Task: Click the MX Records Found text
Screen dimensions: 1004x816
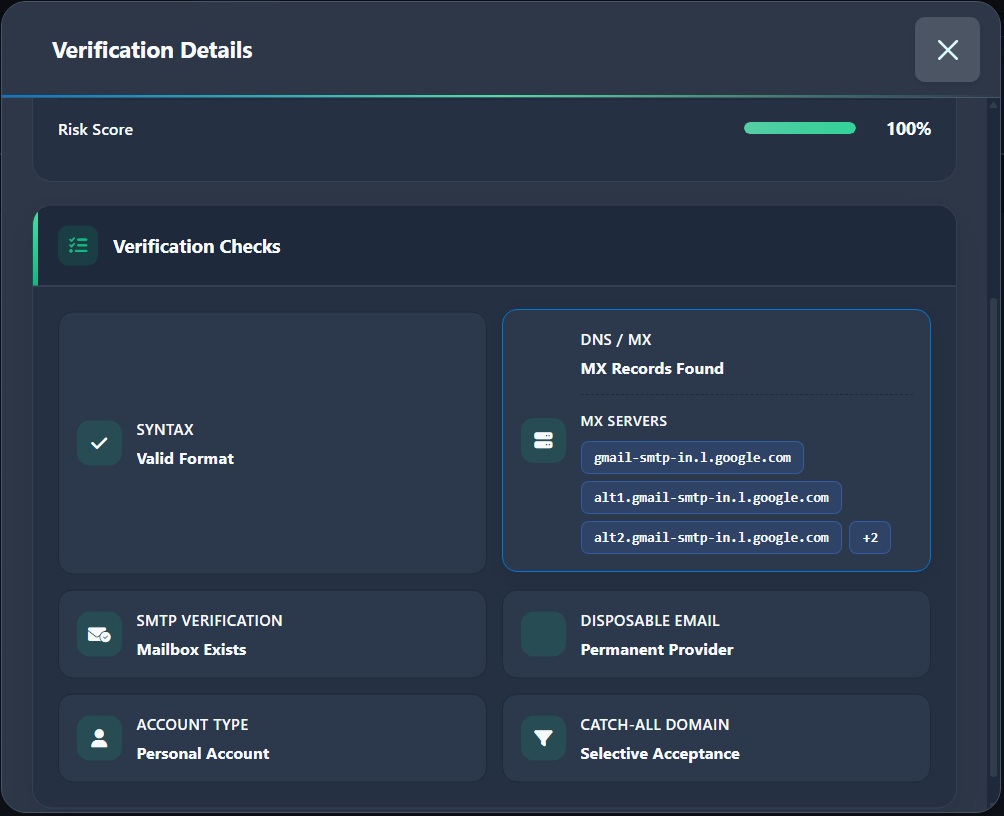Action: pyautogui.click(x=652, y=368)
